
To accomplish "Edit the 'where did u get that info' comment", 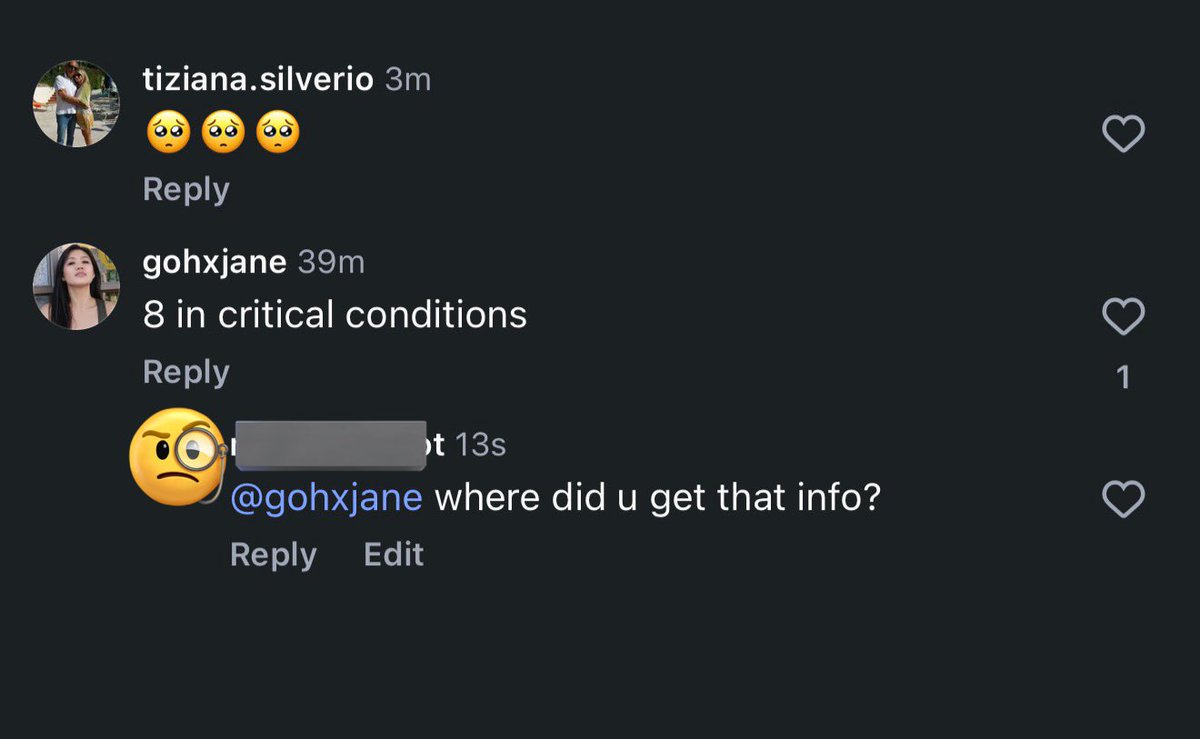I will 394,554.
